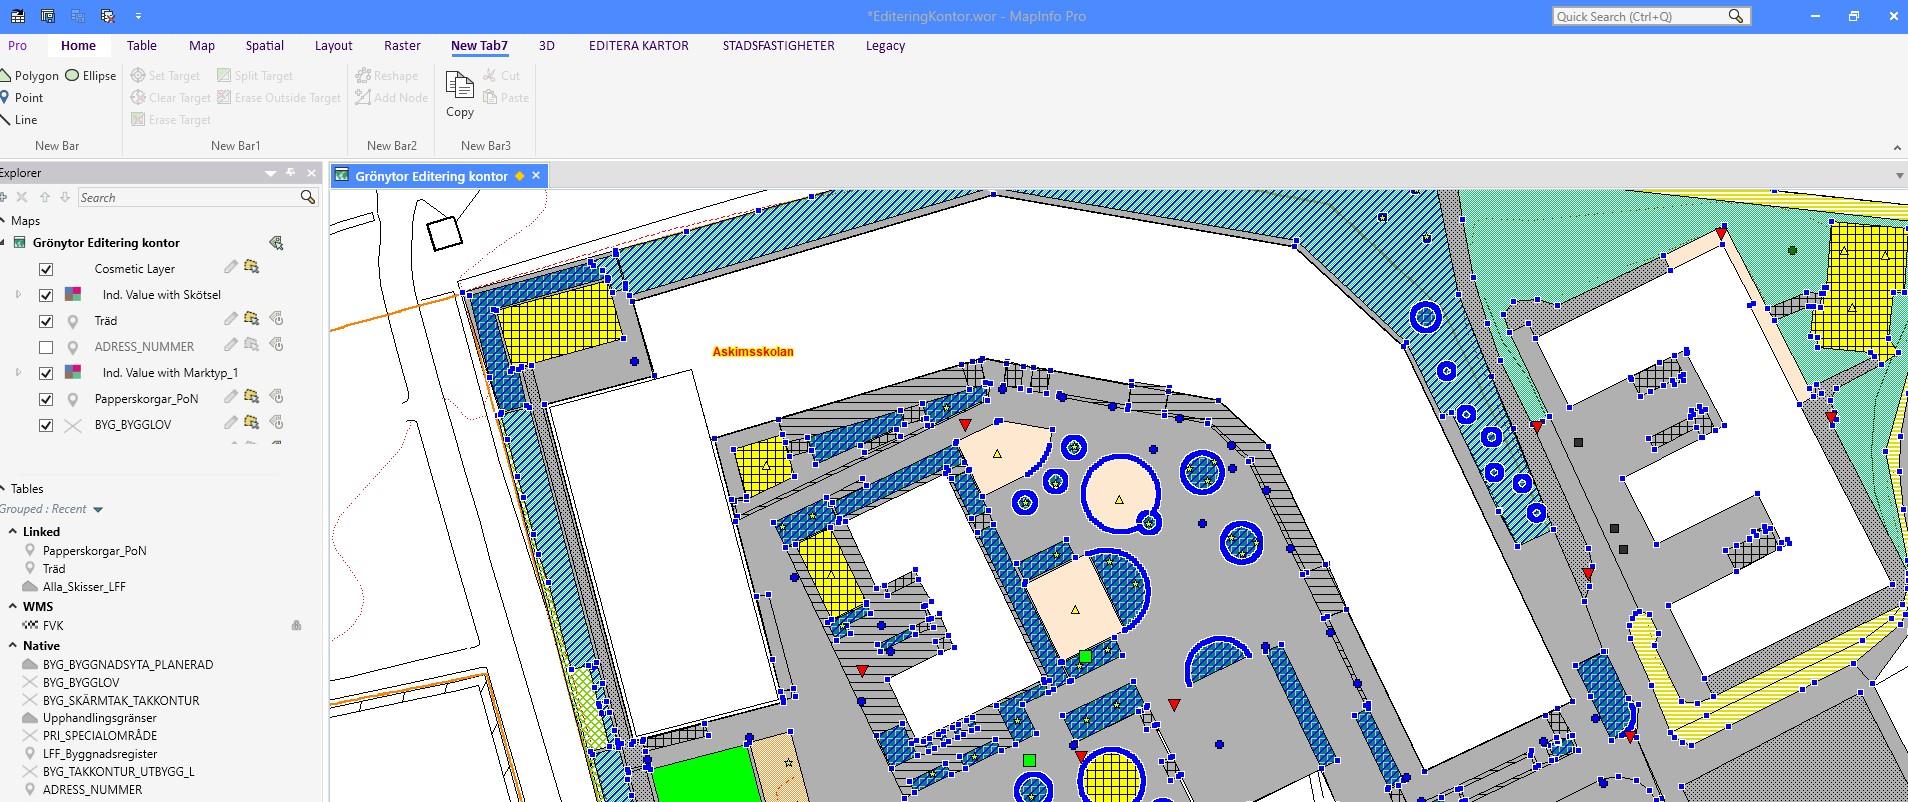1908x802 pixels.
Task: Choose the Point tool
Action: pos(22,98)
